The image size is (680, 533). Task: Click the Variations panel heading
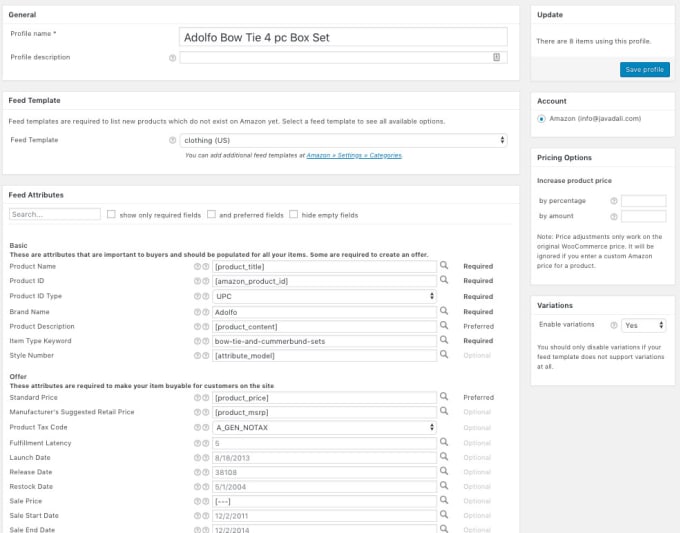555,305
